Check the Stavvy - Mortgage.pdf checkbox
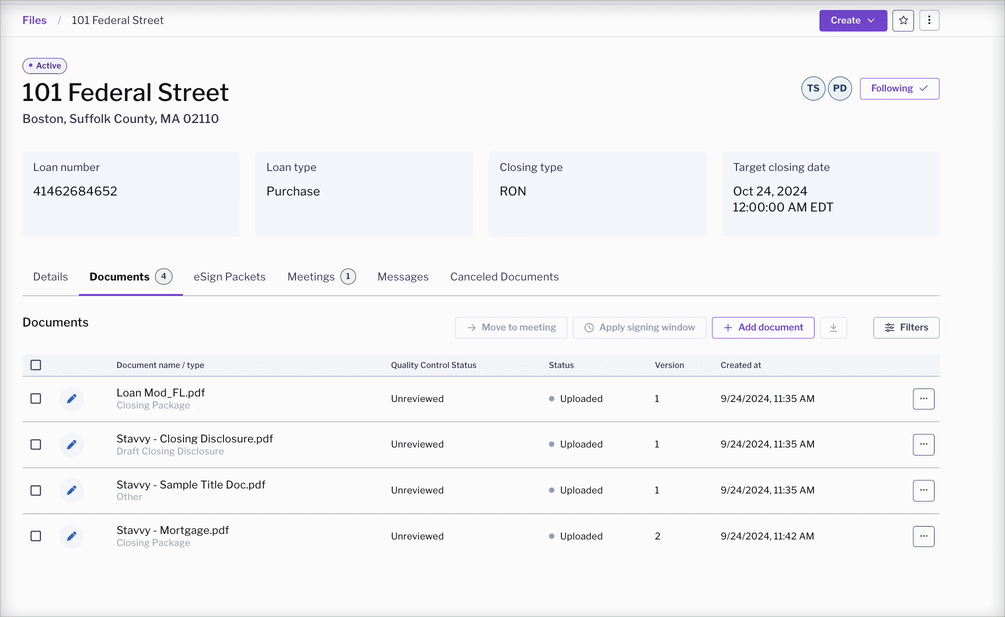1005x617 pixels. click(36, 536)
